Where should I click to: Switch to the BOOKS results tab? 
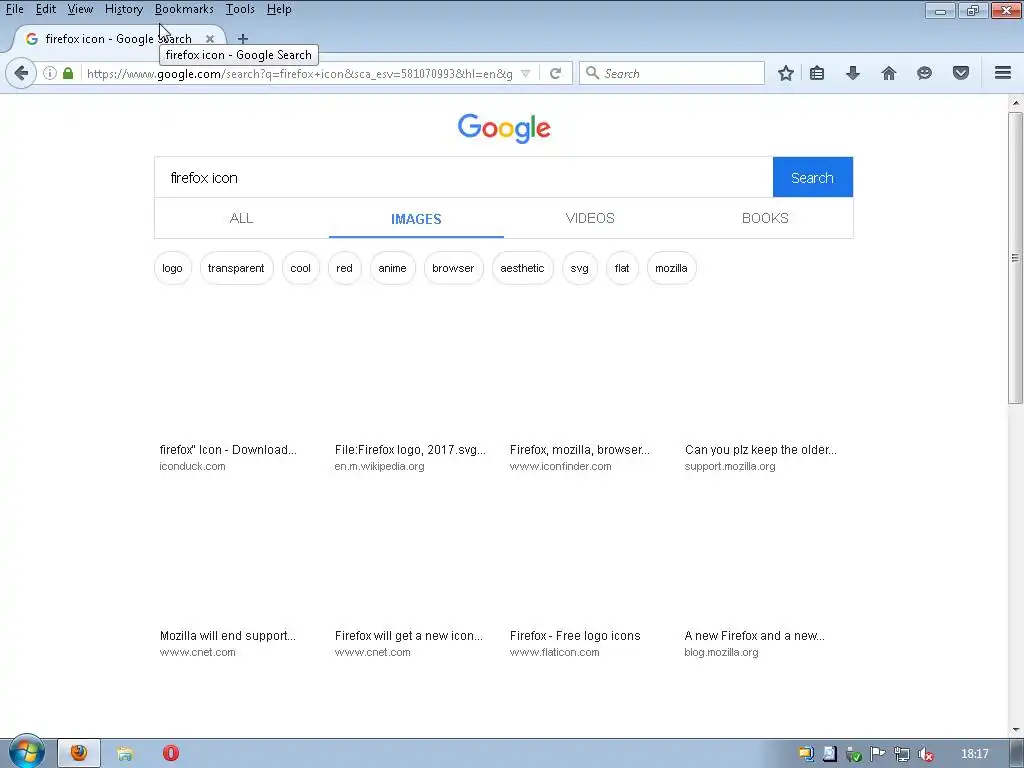click(x=765, y=218)
